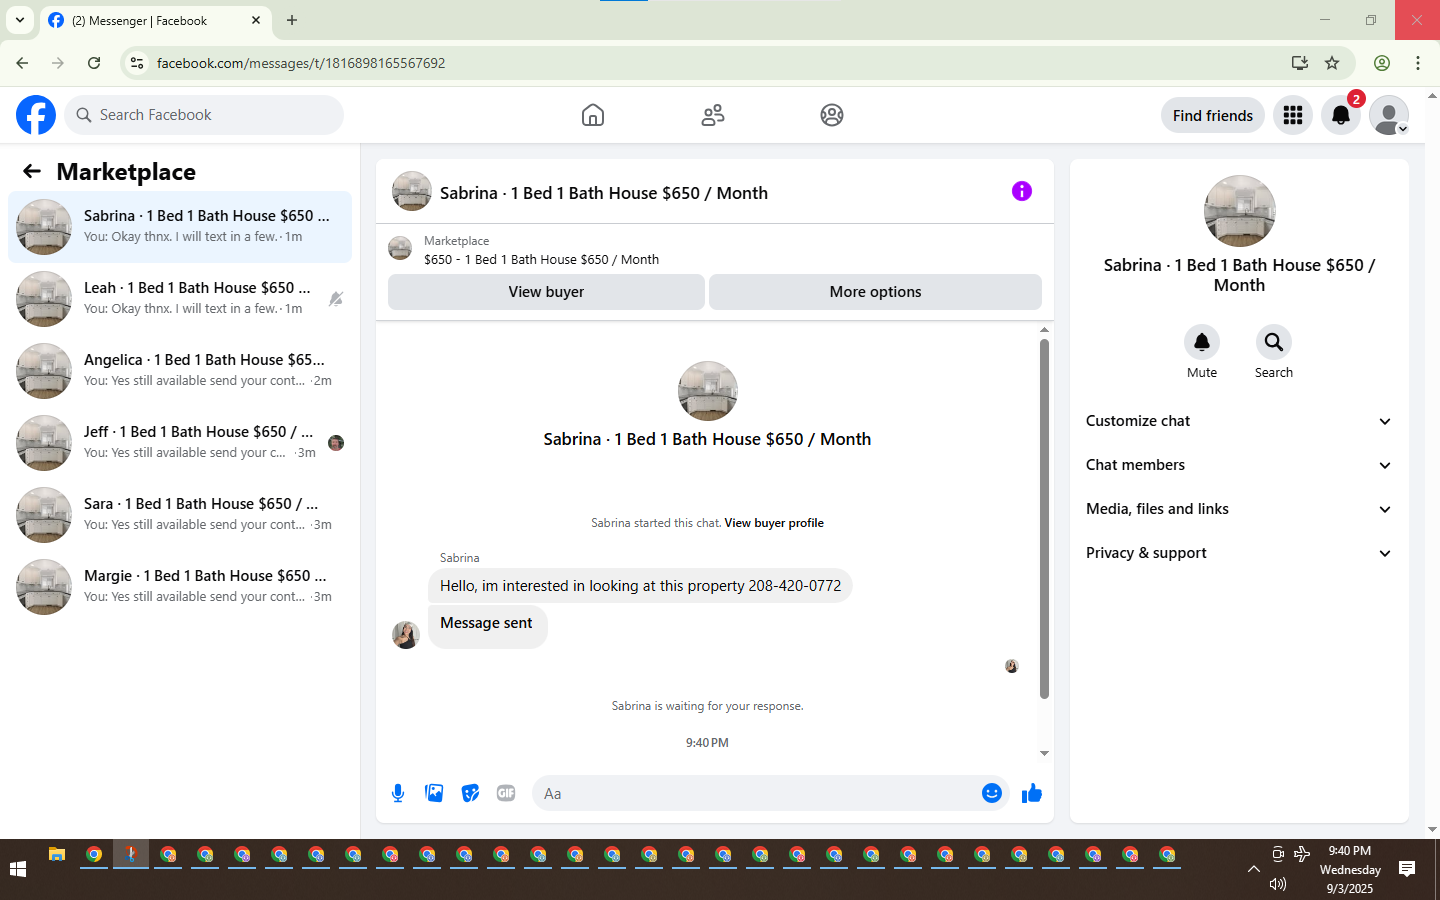Expand Customize chat section
1440x900 pixels.
[1239, 421]
